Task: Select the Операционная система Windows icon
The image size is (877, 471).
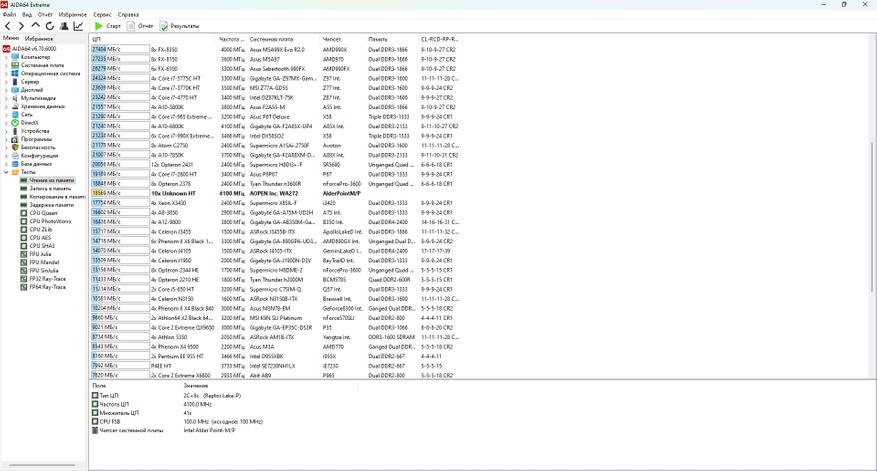Action: pyautogui.click(x=15, y=73)
